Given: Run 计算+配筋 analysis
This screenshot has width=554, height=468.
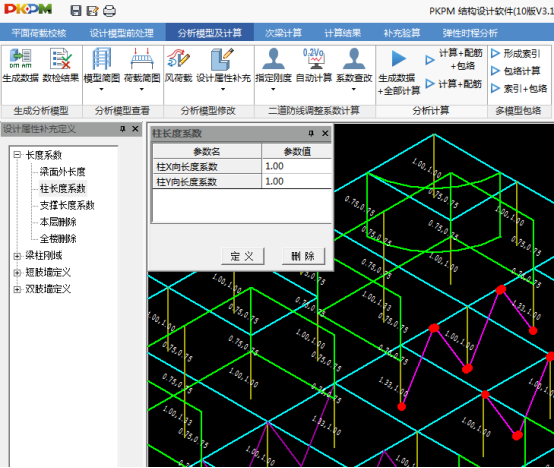Looking at the screenshot, I should (454, 84).
